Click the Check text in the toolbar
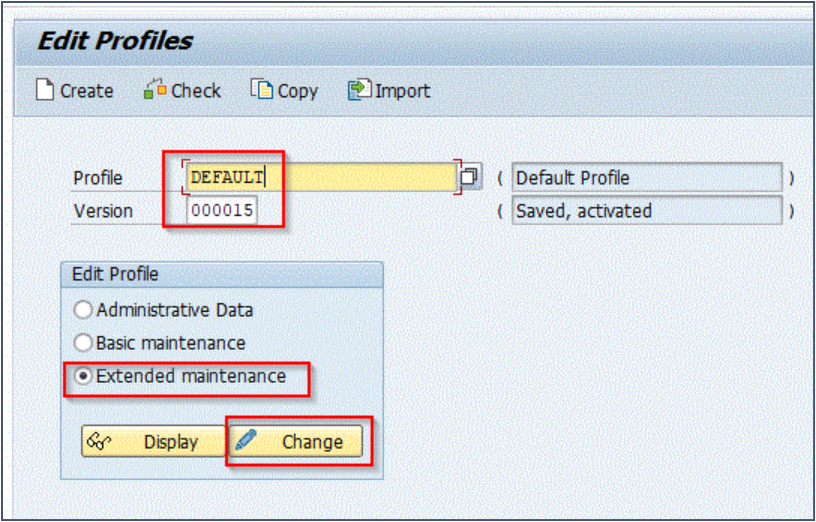The height and width of the screenshot is (522, 816). [x=196, y=91]
